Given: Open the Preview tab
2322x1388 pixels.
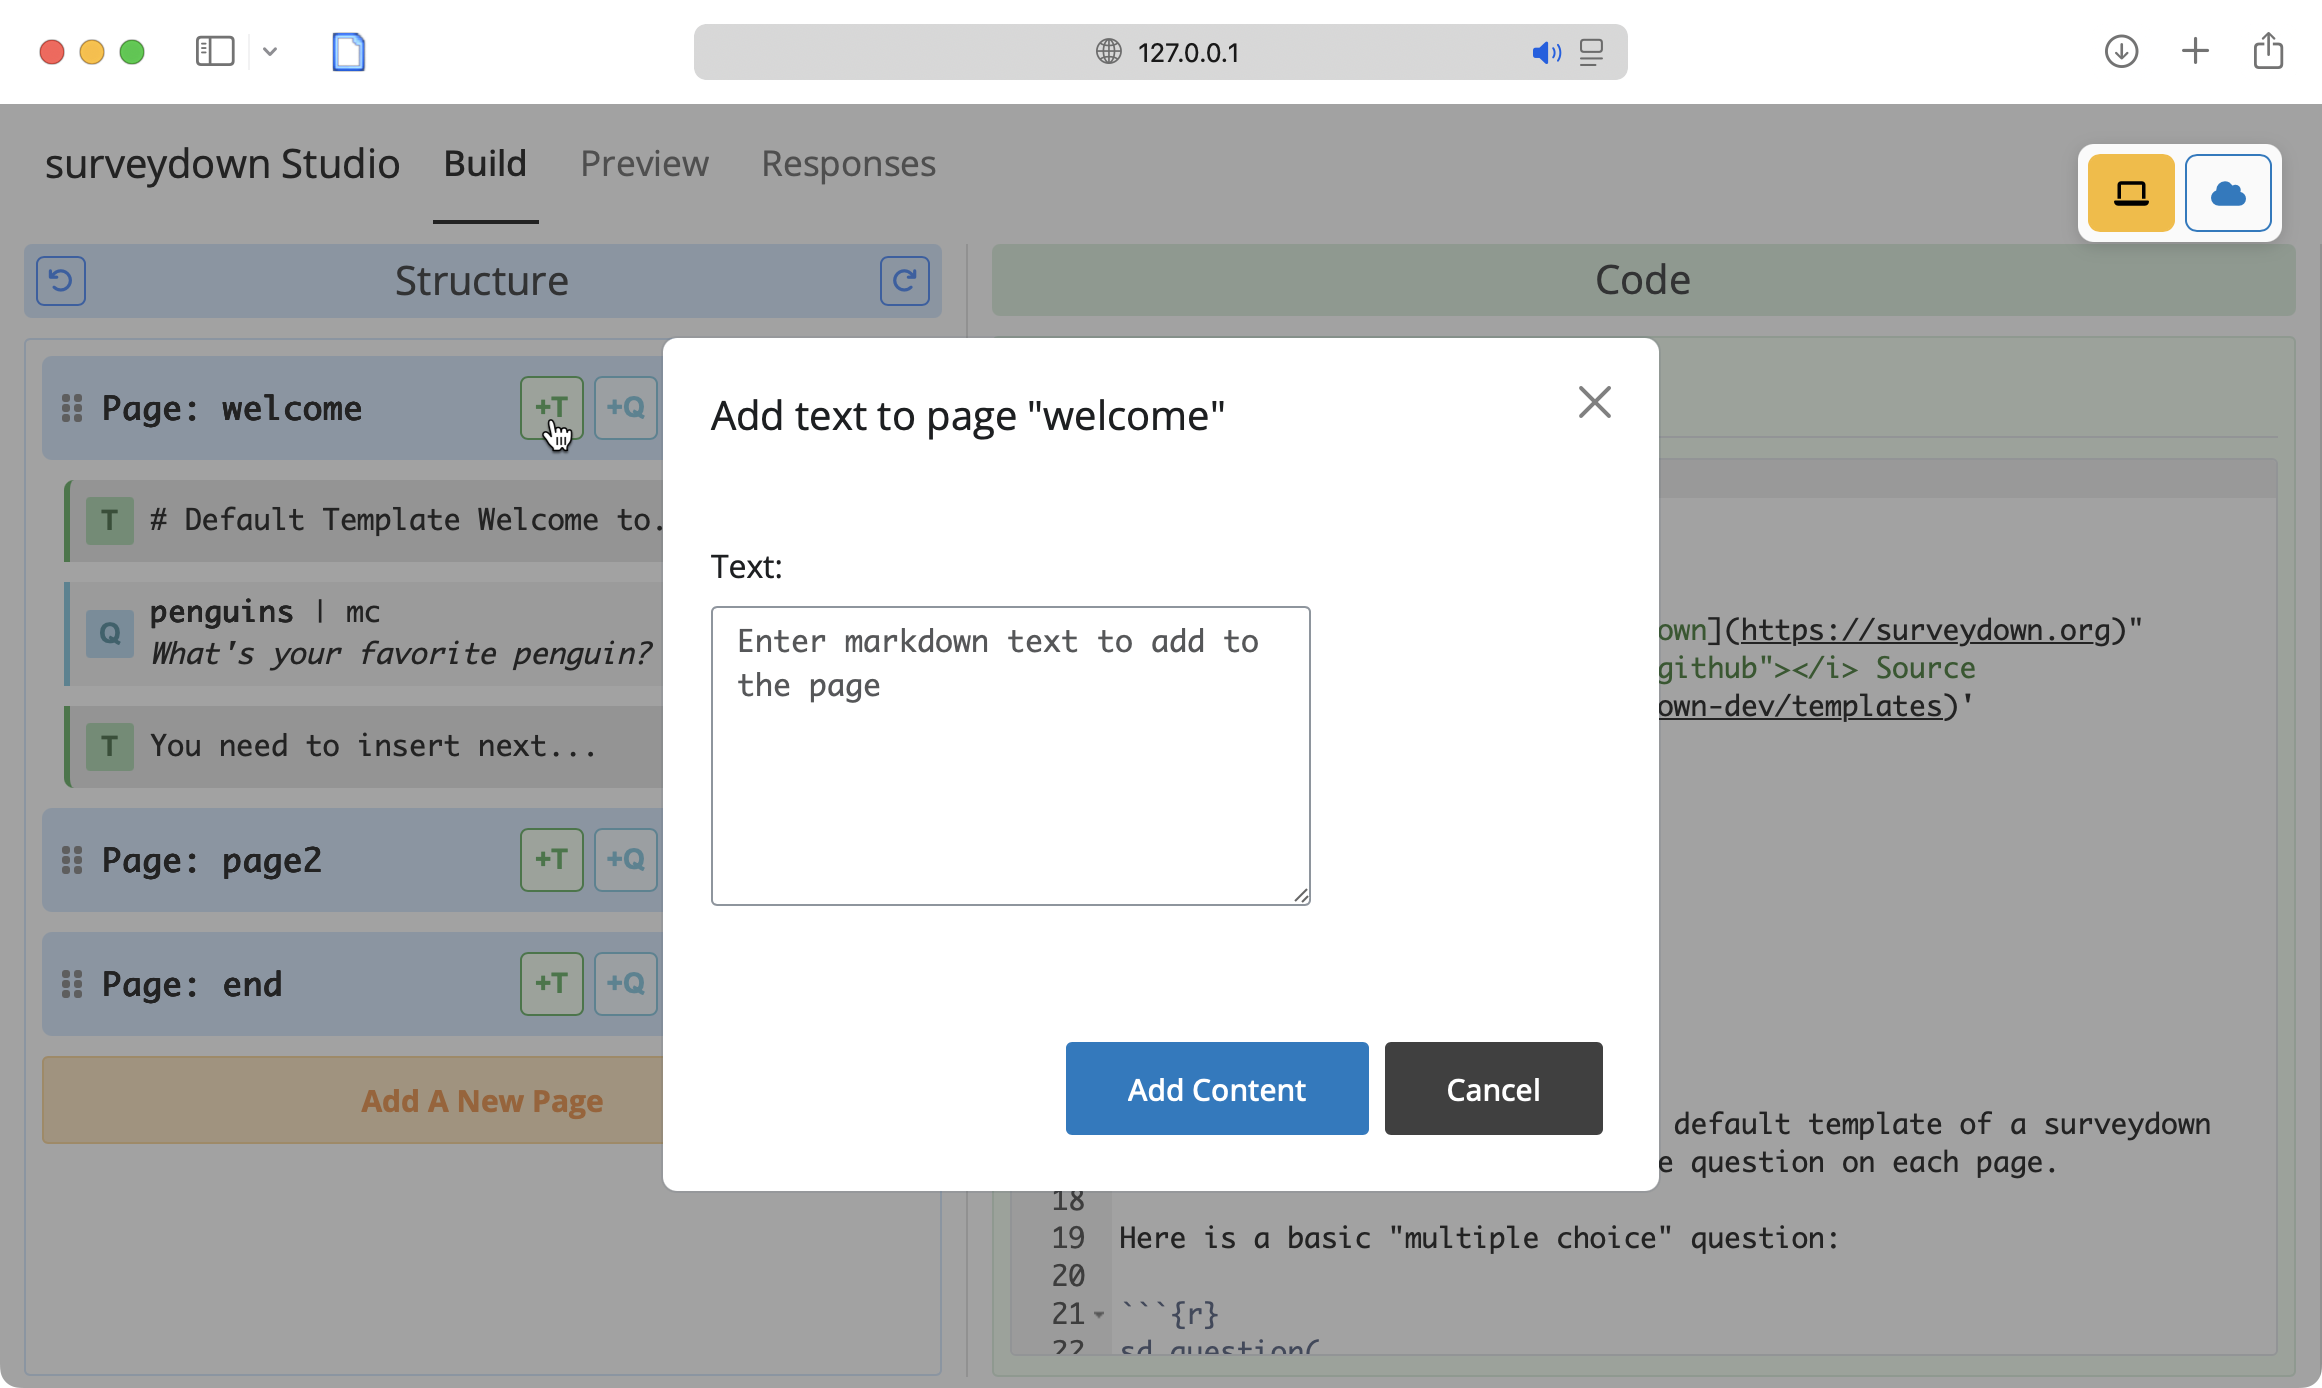Looking at the screenshot, I should tap(644, 163).
